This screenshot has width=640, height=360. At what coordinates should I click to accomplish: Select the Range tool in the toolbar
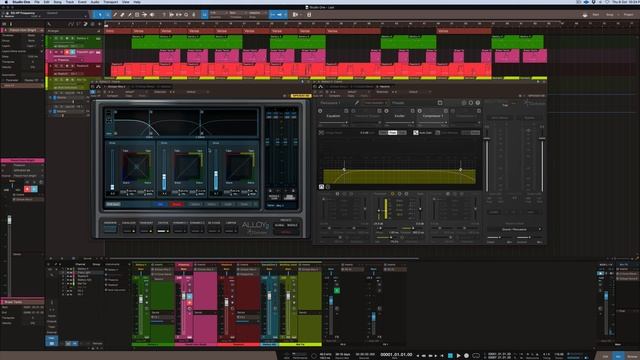click(108, 14)
